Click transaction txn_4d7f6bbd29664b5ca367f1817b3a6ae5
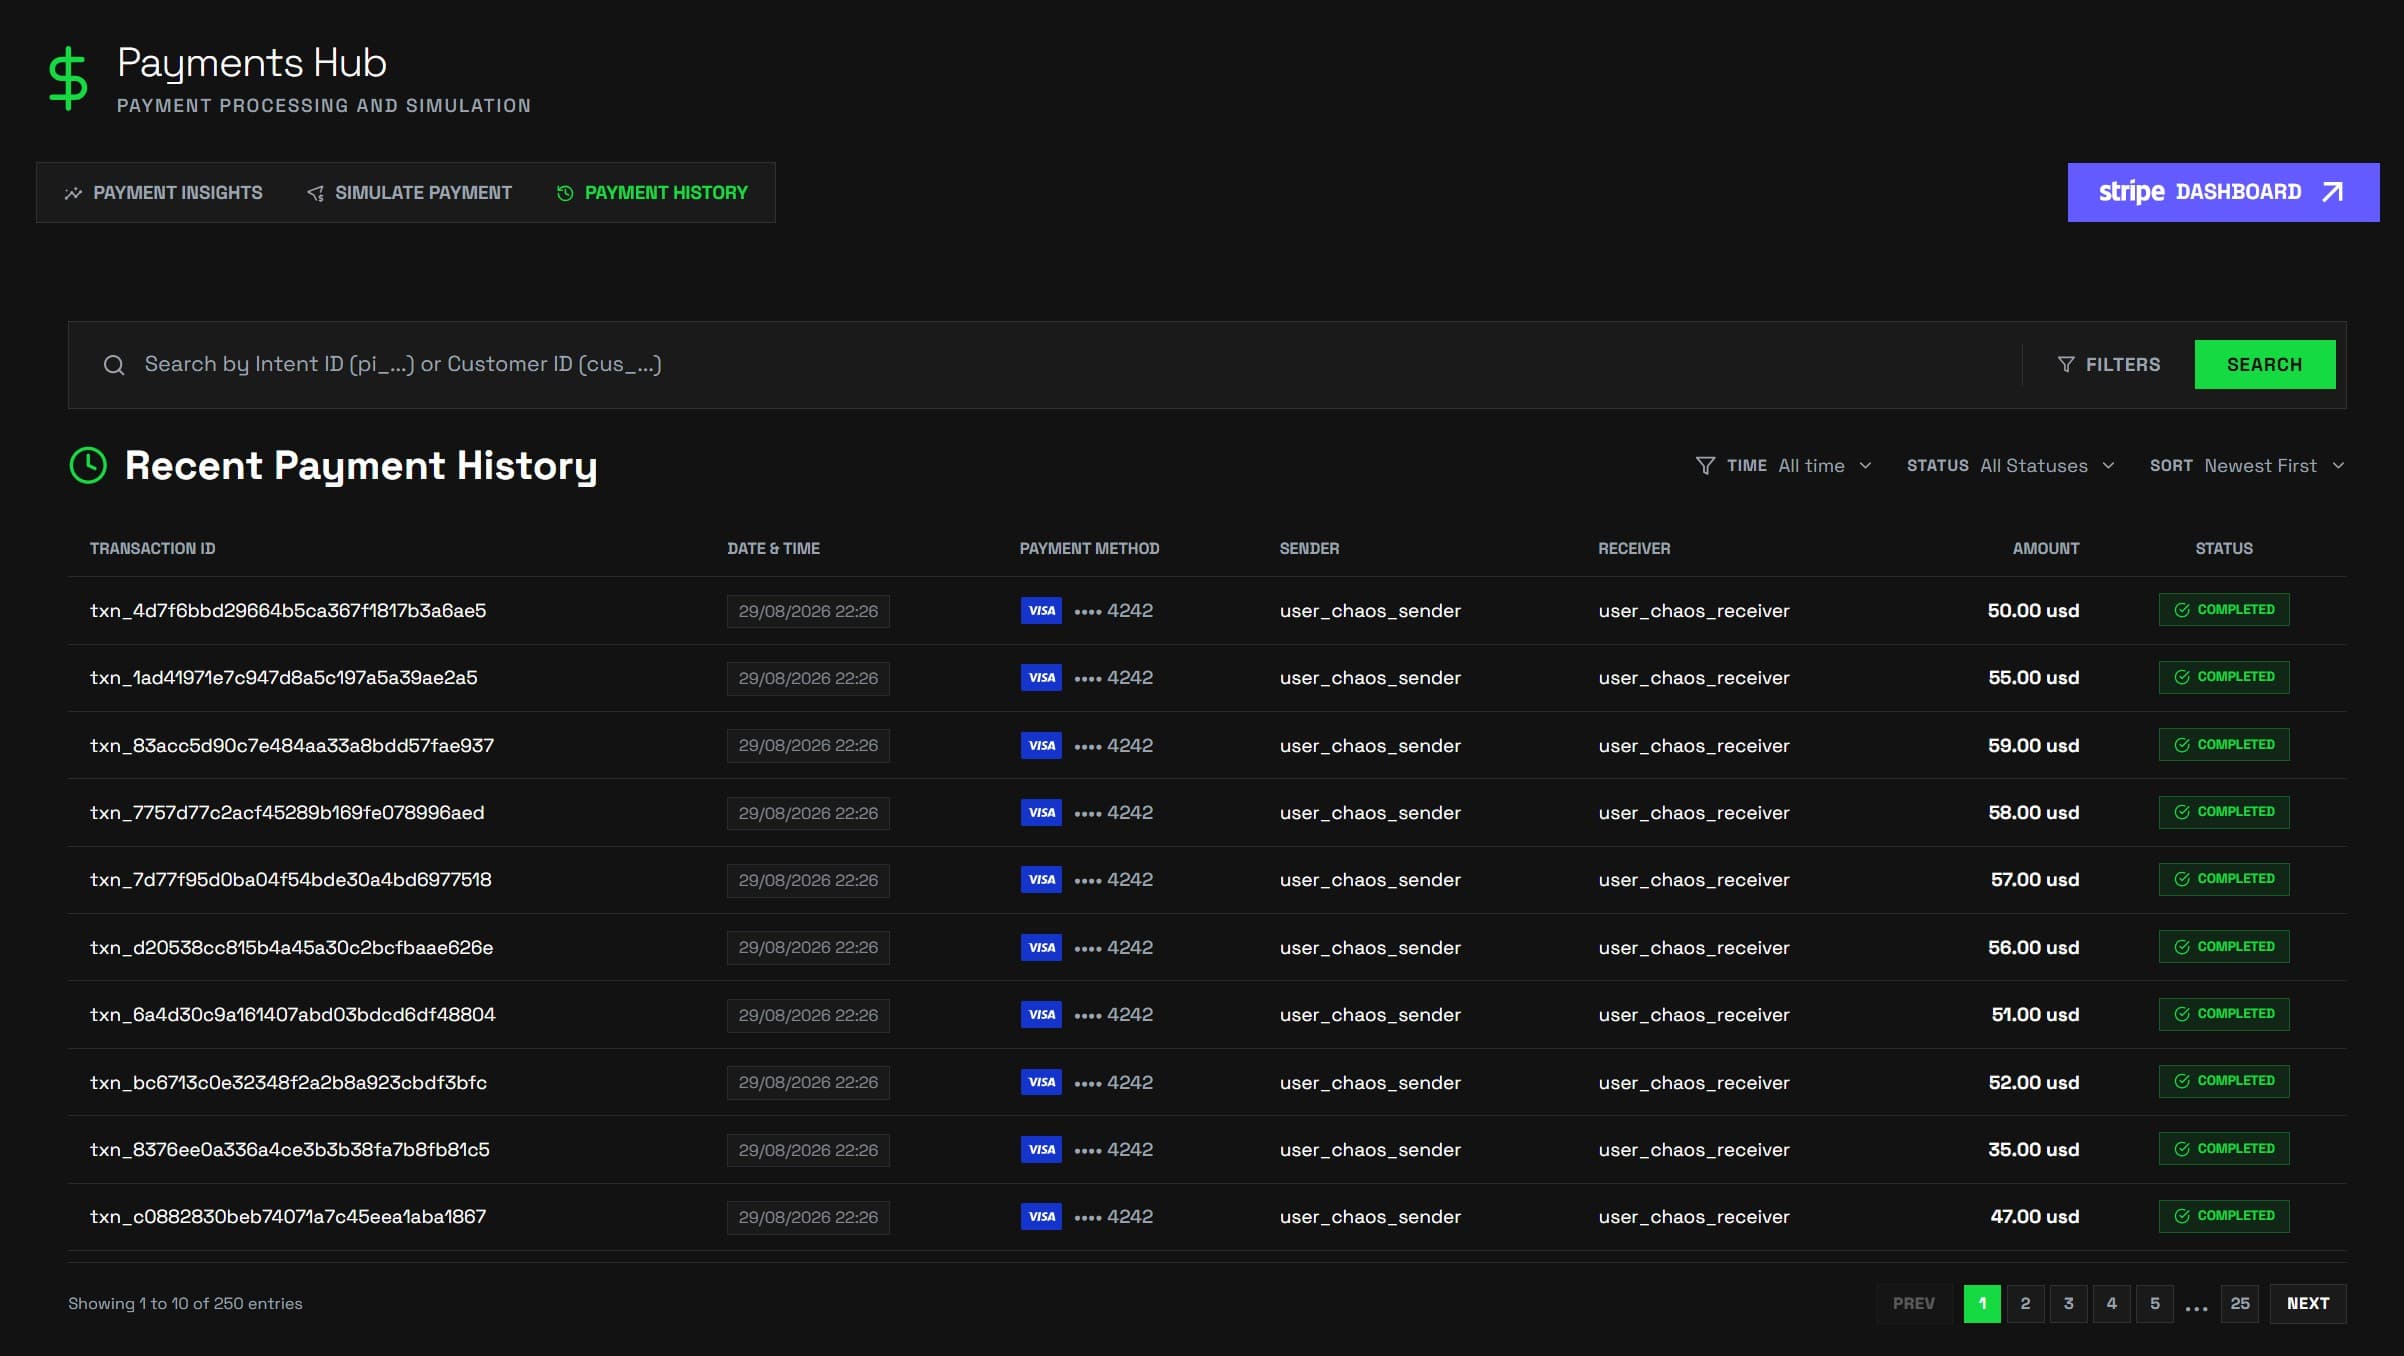 (x=288, y=611)
